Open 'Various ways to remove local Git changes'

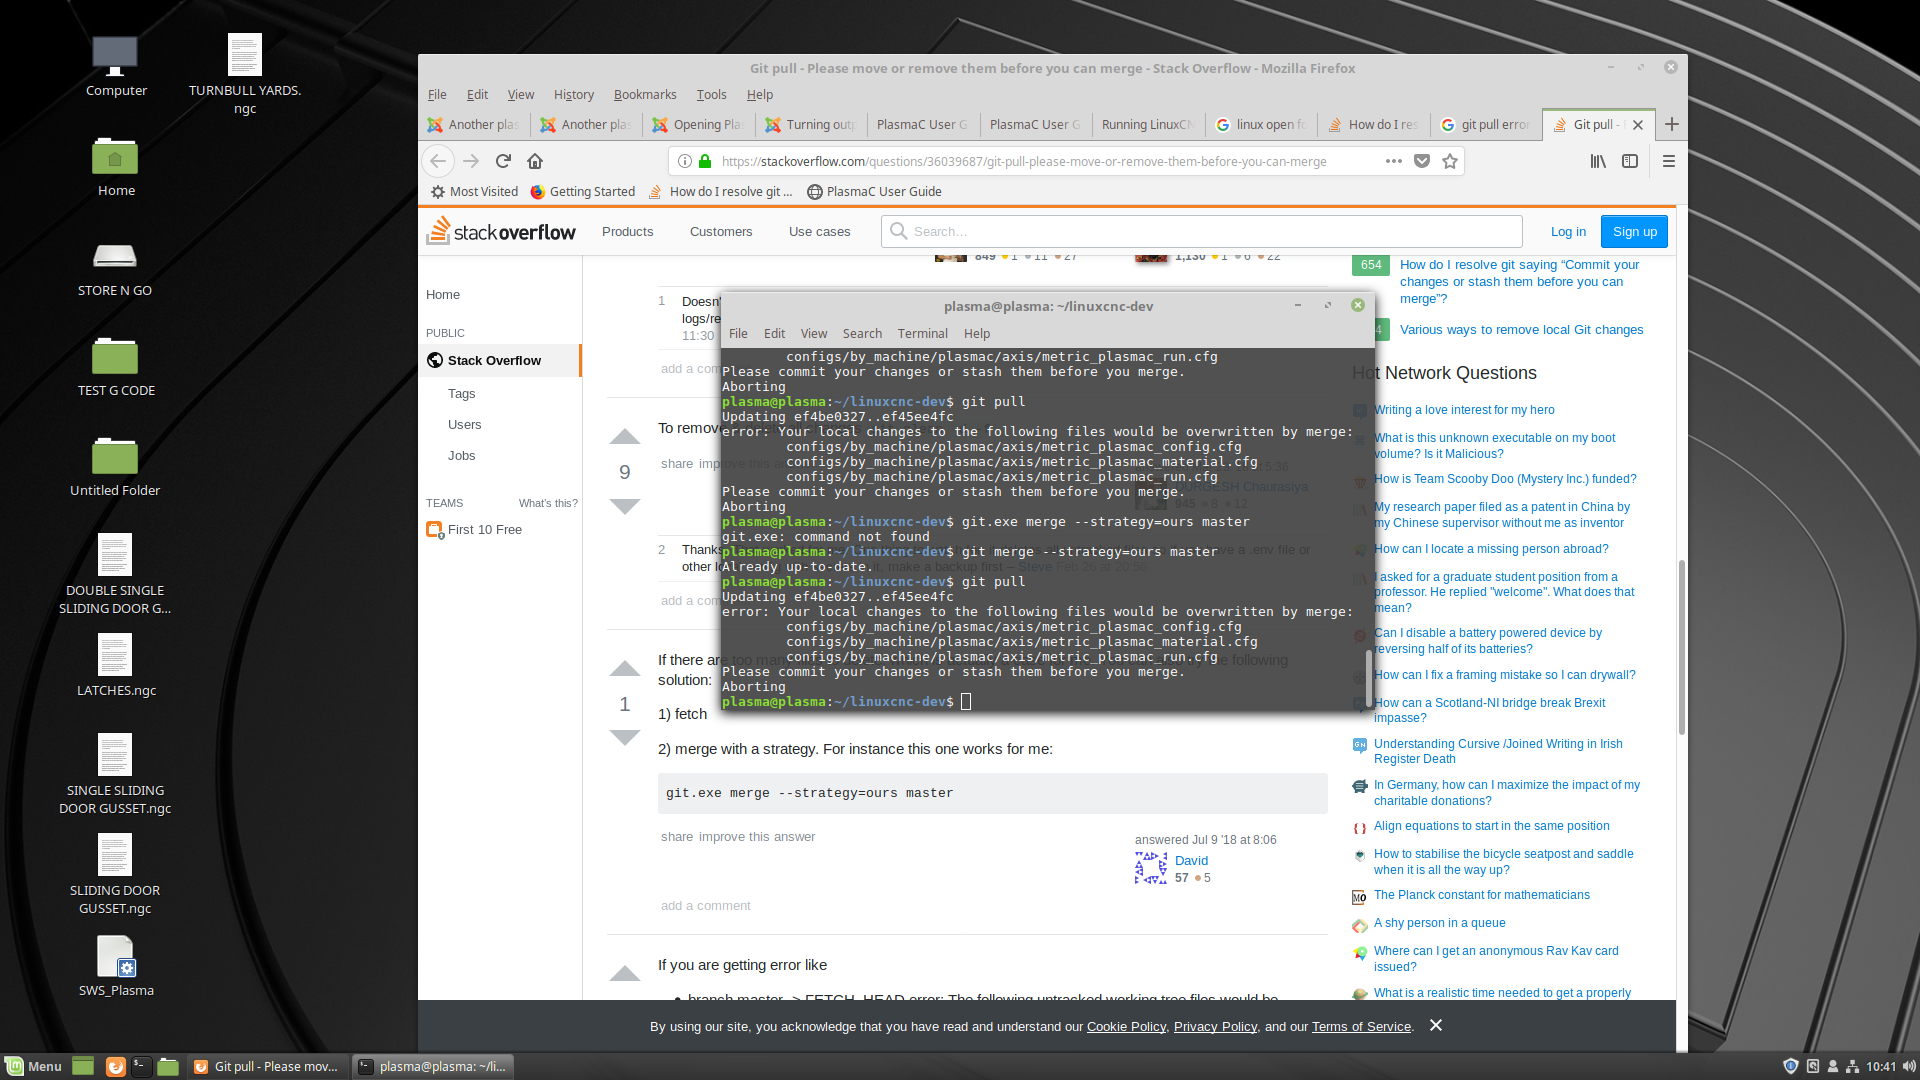click(1521, 329)
